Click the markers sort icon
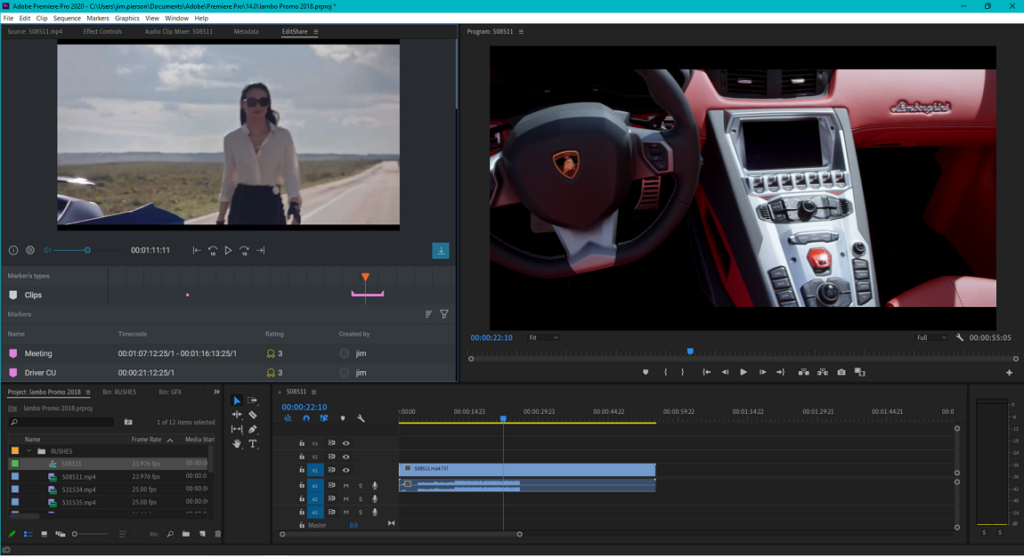 click(428, 314)
